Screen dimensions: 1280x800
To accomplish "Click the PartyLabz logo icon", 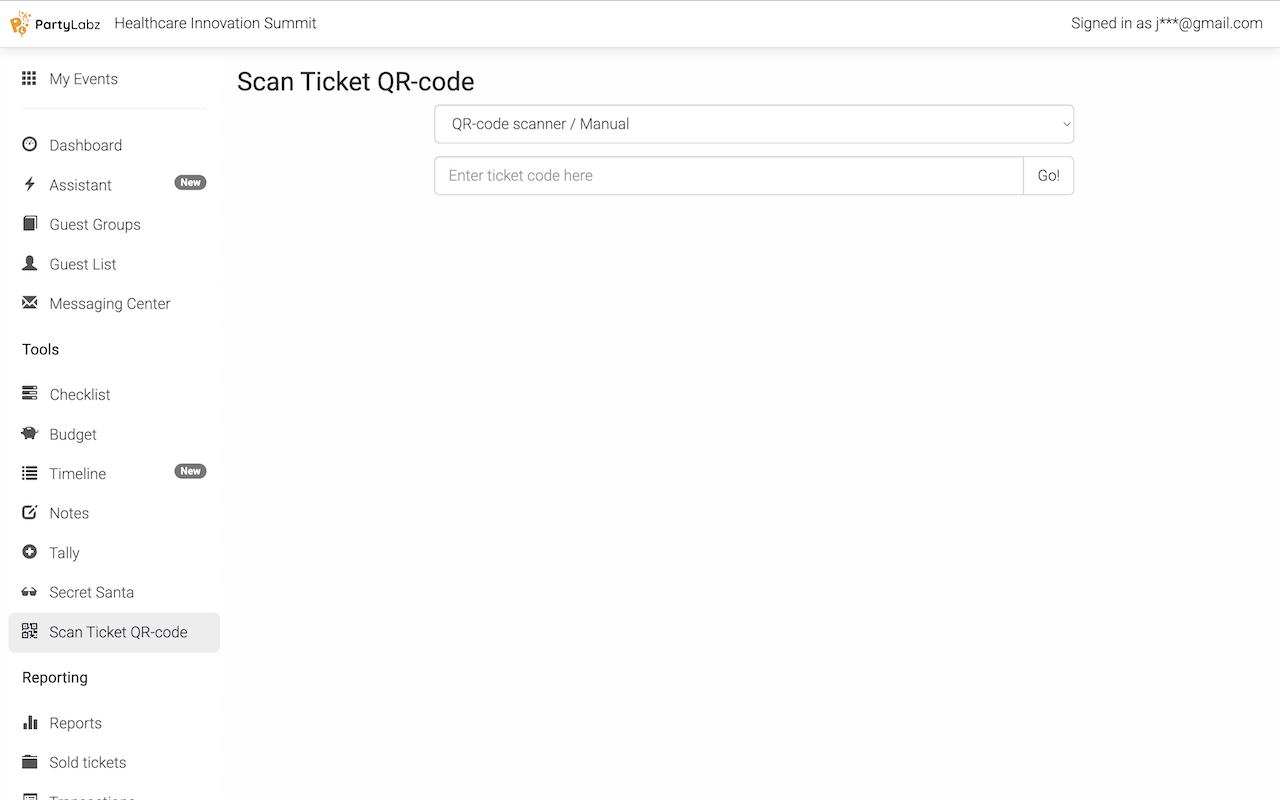I will point(21,24).
